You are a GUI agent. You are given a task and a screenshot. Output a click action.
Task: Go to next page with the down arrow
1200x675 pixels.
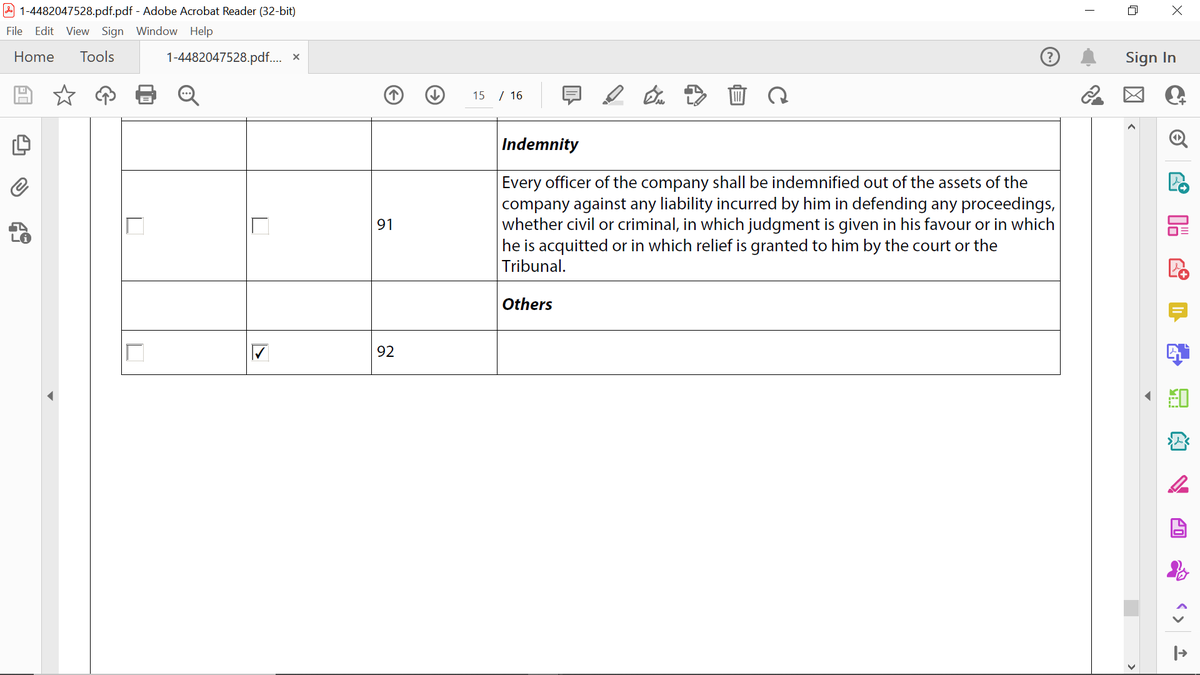pos(435,95)
